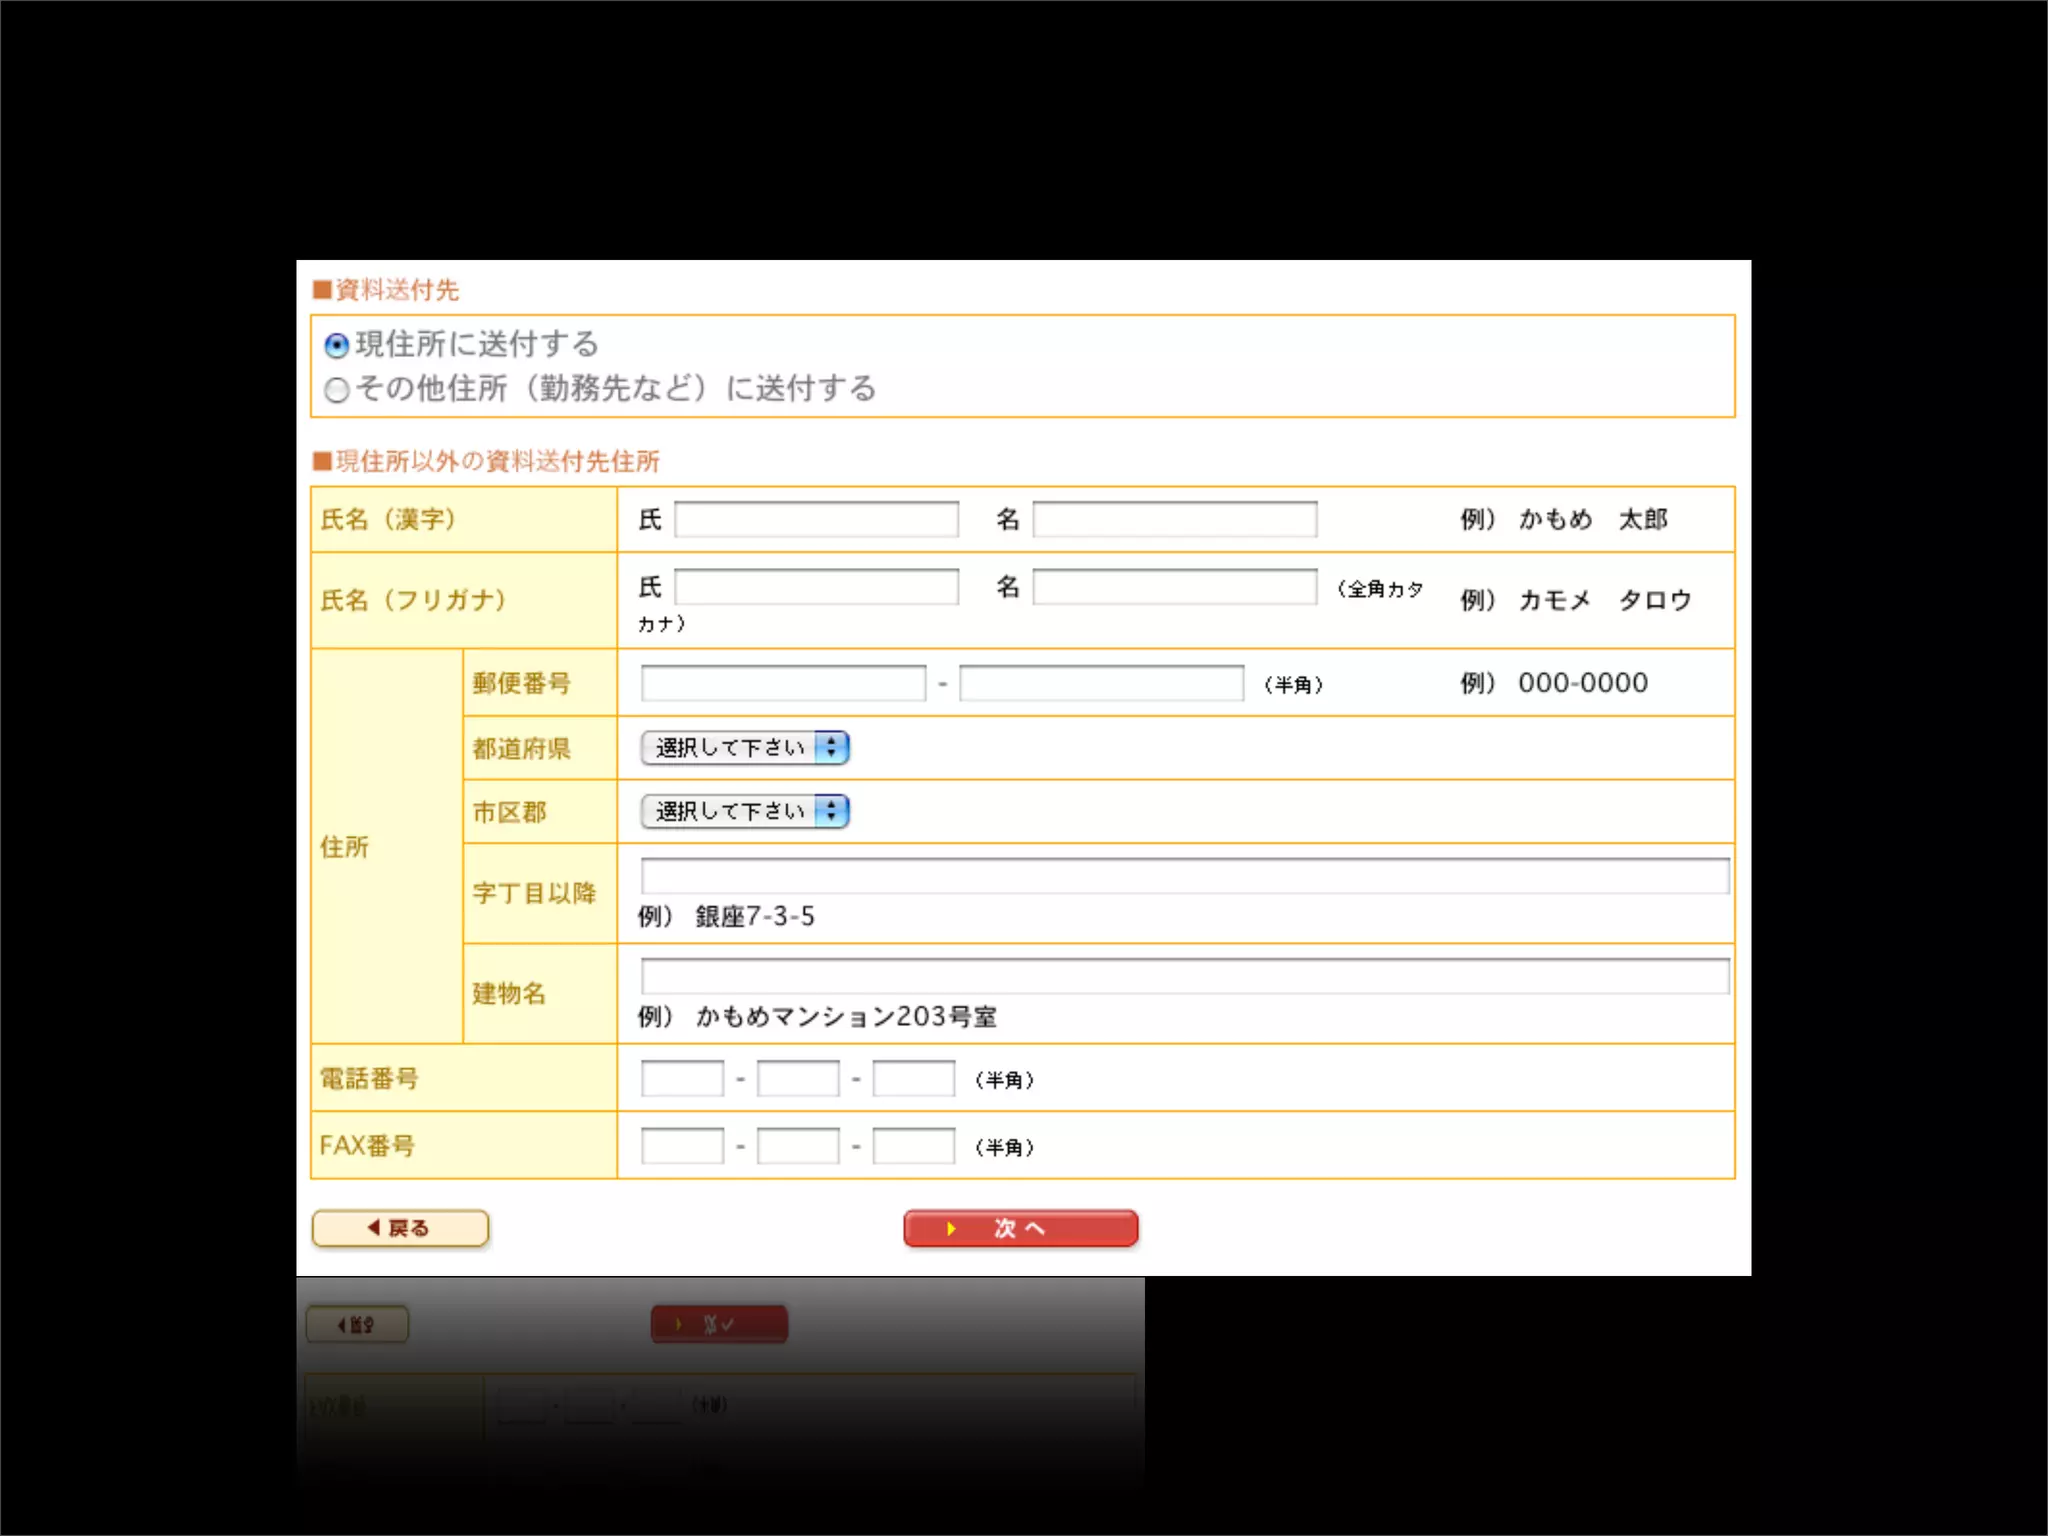The image size is (2048, 1536).
Task: Click second postal code box after hyphen
Action: 1101,684
